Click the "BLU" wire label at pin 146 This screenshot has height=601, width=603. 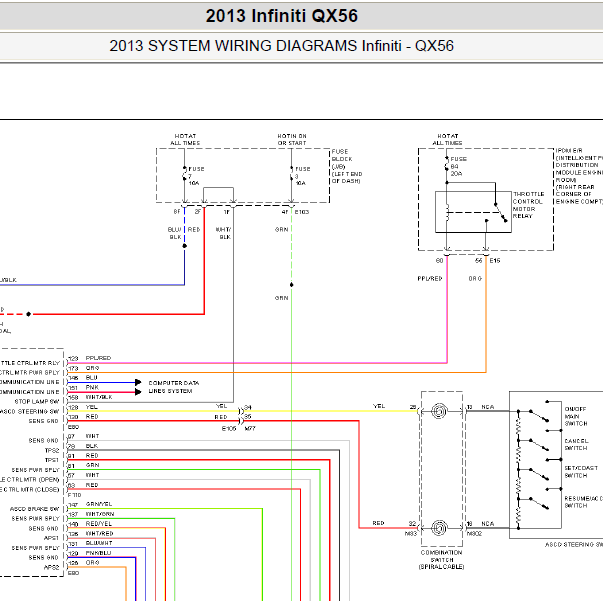click(x=92, y=378)
